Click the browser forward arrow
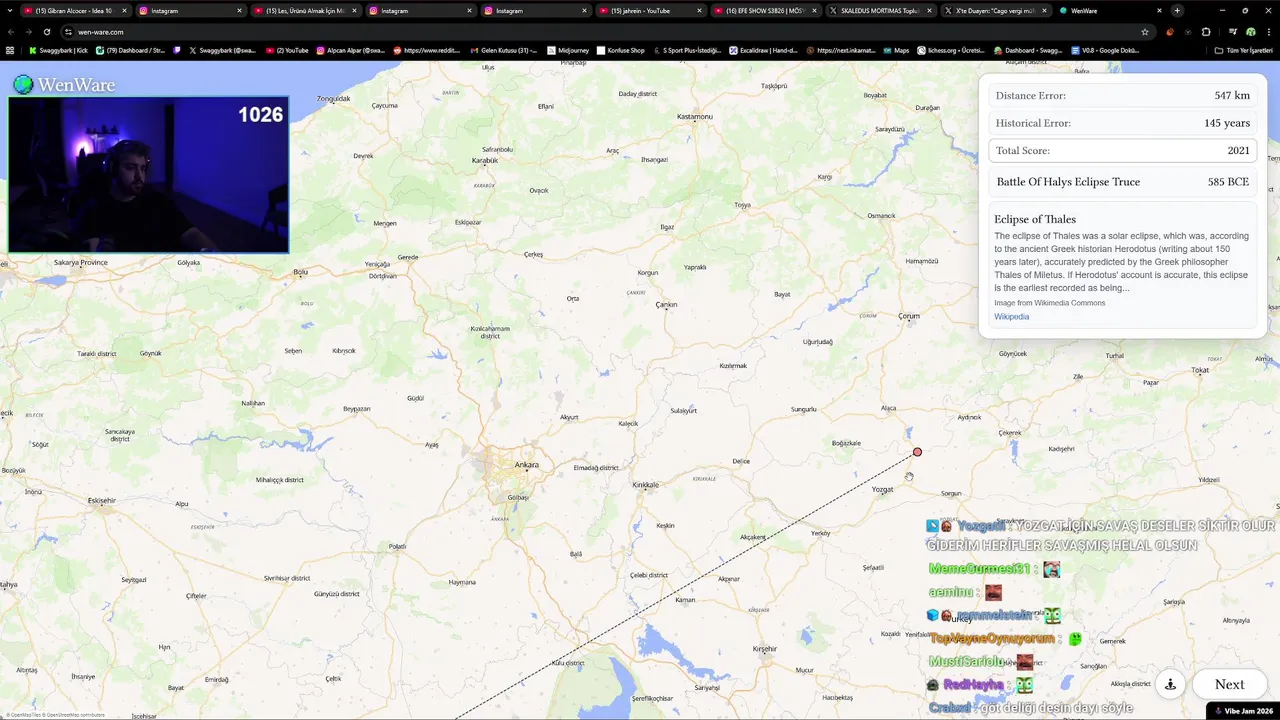 pyautogui.click(x=28, y=32)
